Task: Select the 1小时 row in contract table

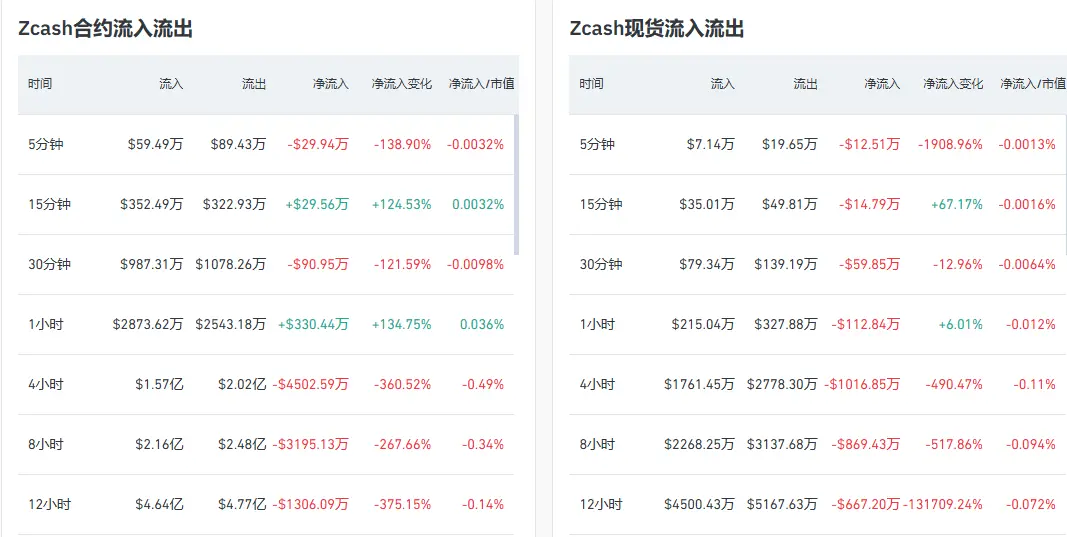Action: click(x=266, y=324)
